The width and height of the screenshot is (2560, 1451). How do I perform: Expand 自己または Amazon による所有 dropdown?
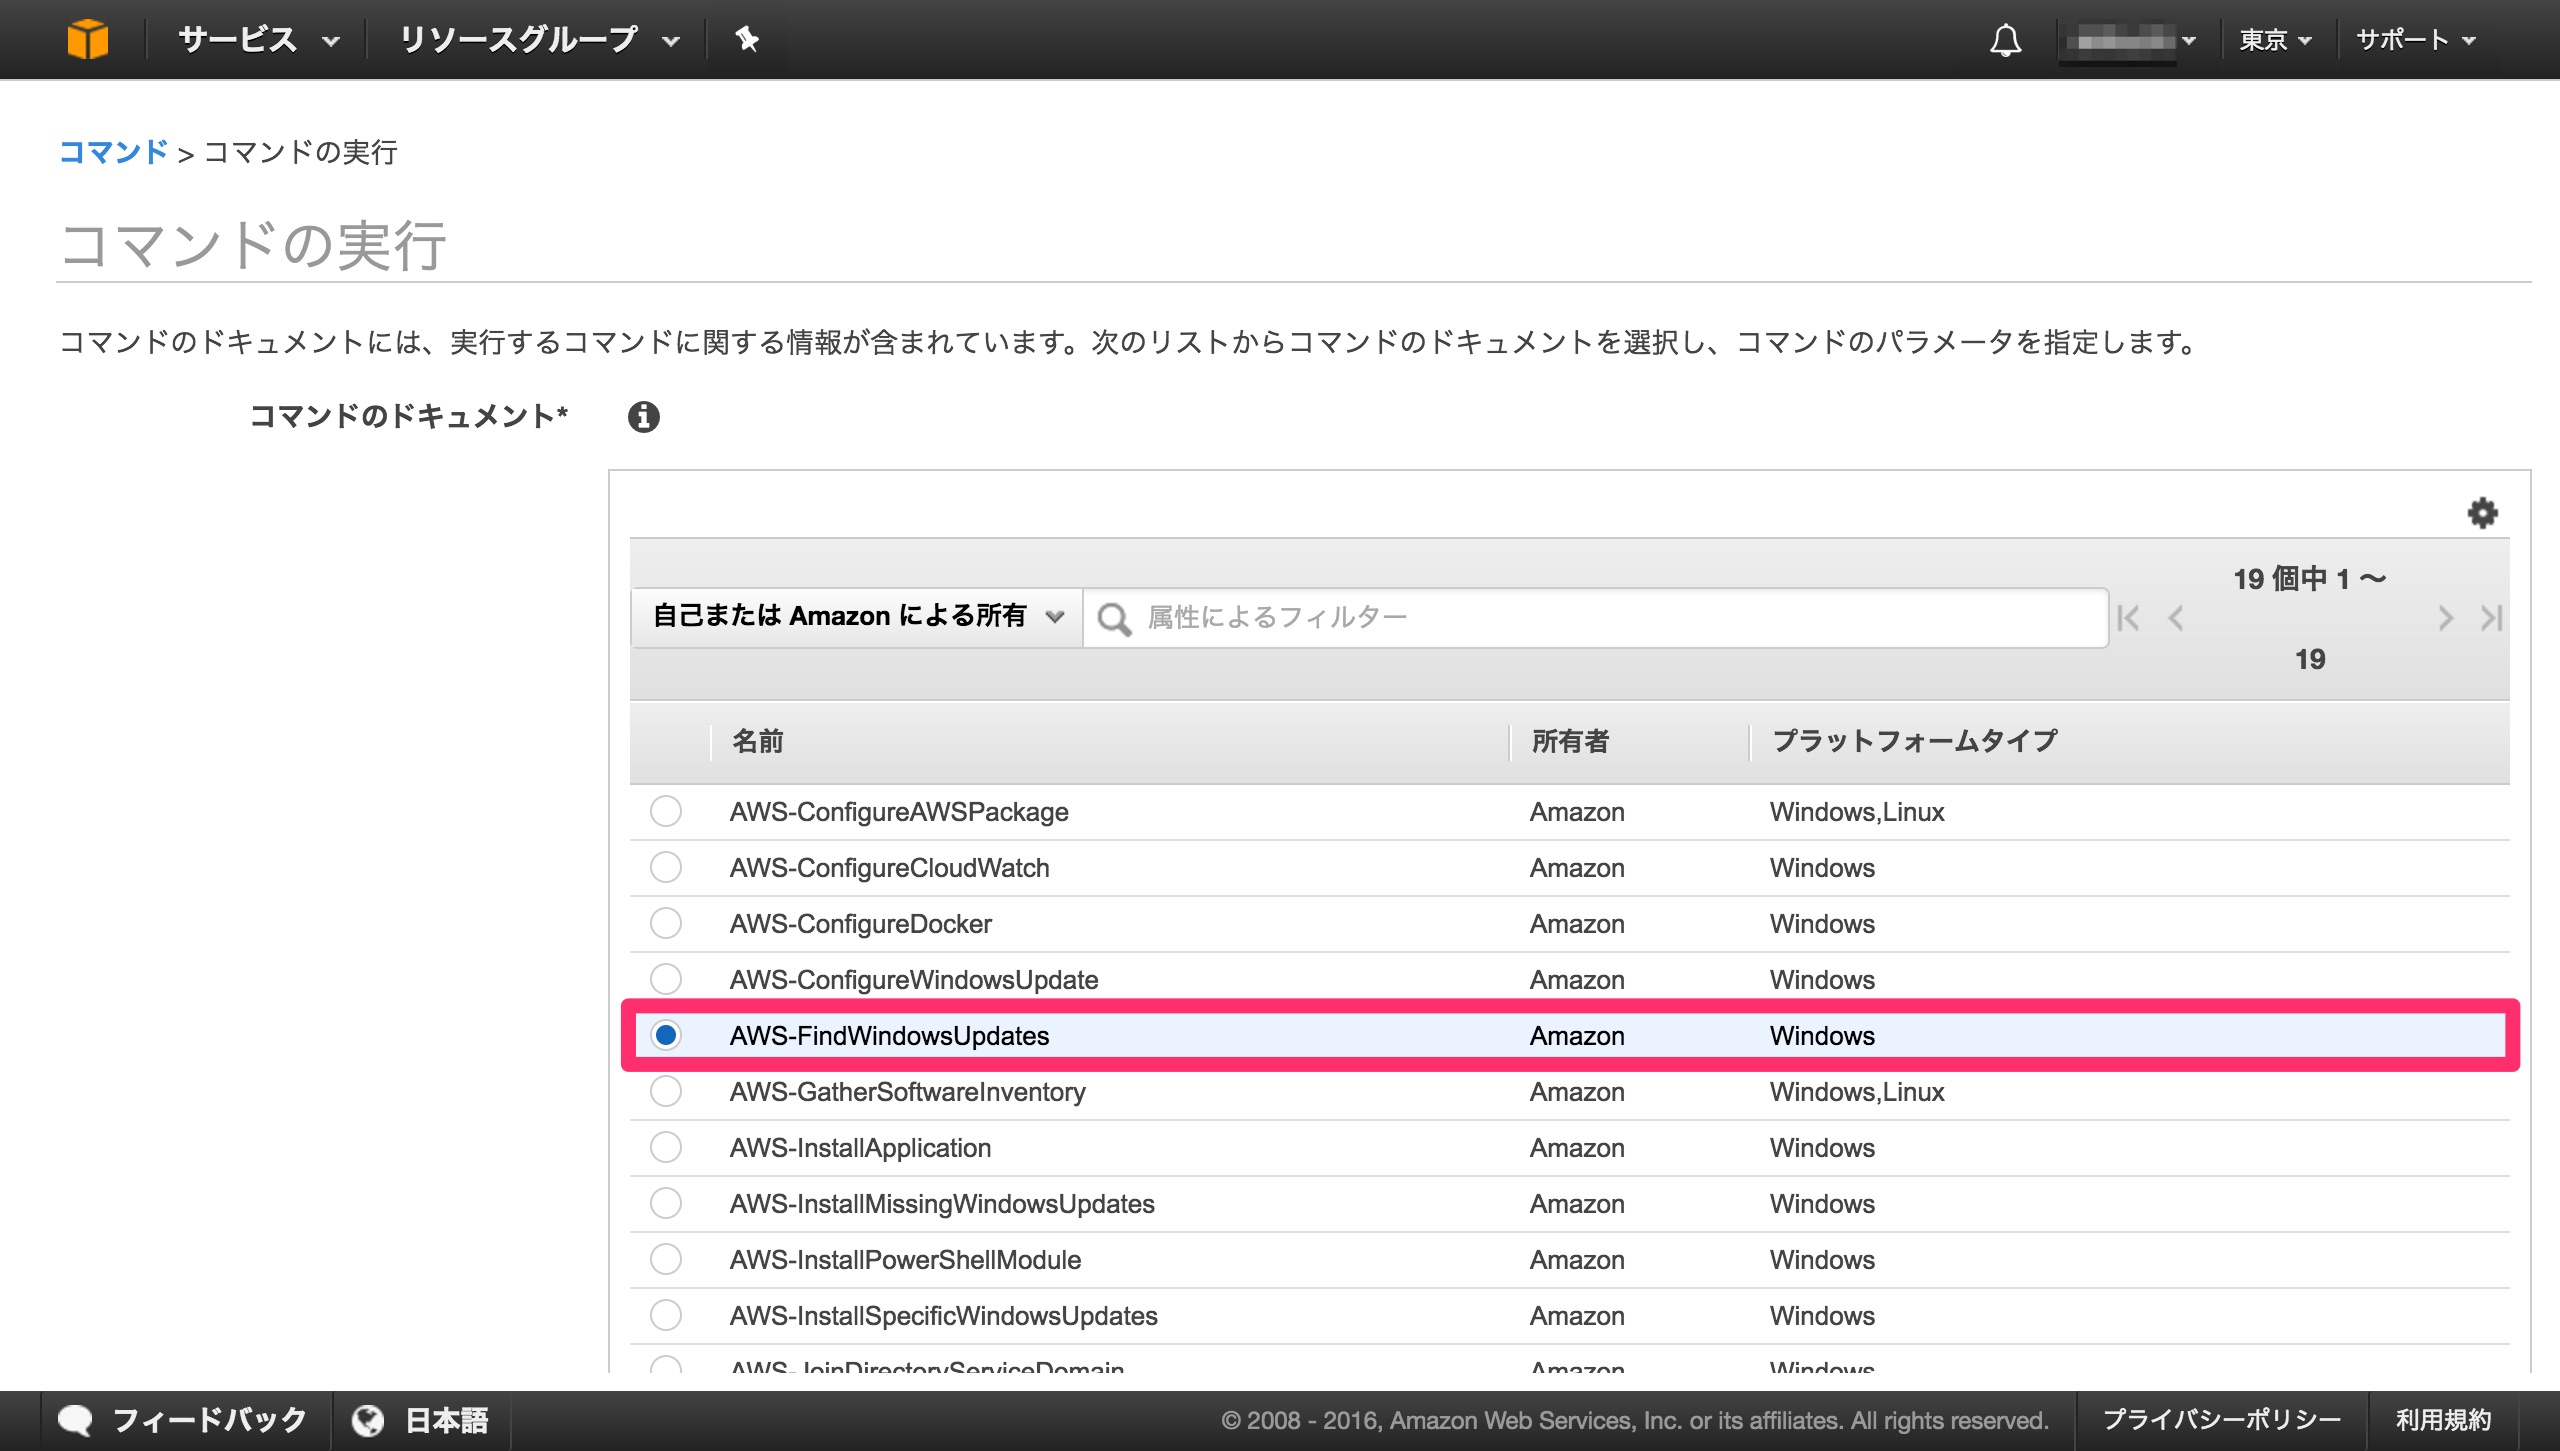coord(856,616)
